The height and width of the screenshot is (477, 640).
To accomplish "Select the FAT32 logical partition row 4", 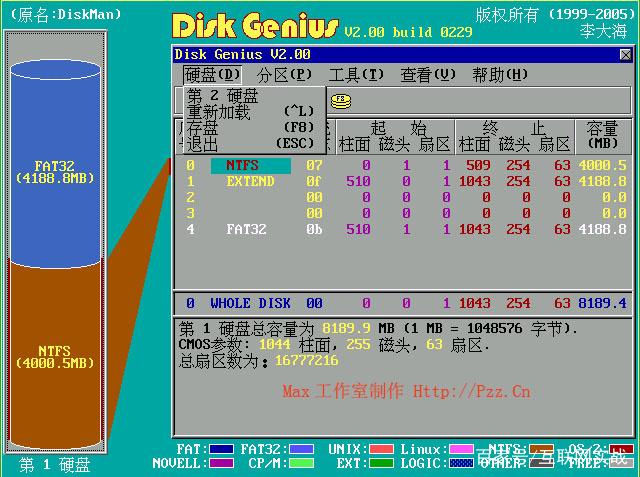I will 404,229.
